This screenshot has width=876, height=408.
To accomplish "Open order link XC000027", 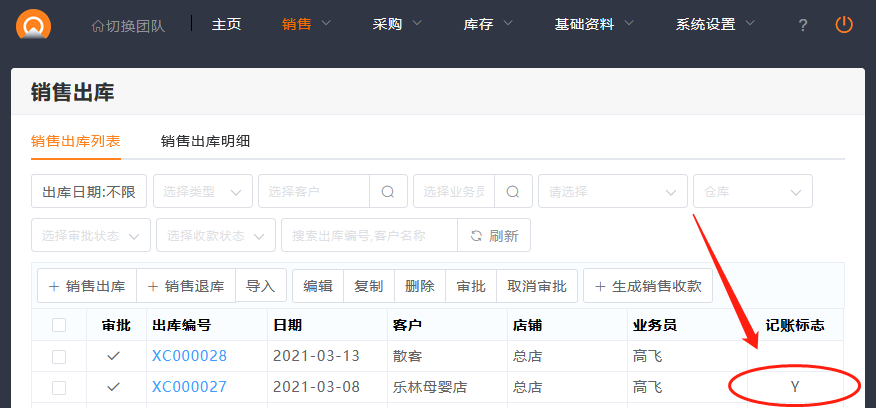I will point(189,387).
